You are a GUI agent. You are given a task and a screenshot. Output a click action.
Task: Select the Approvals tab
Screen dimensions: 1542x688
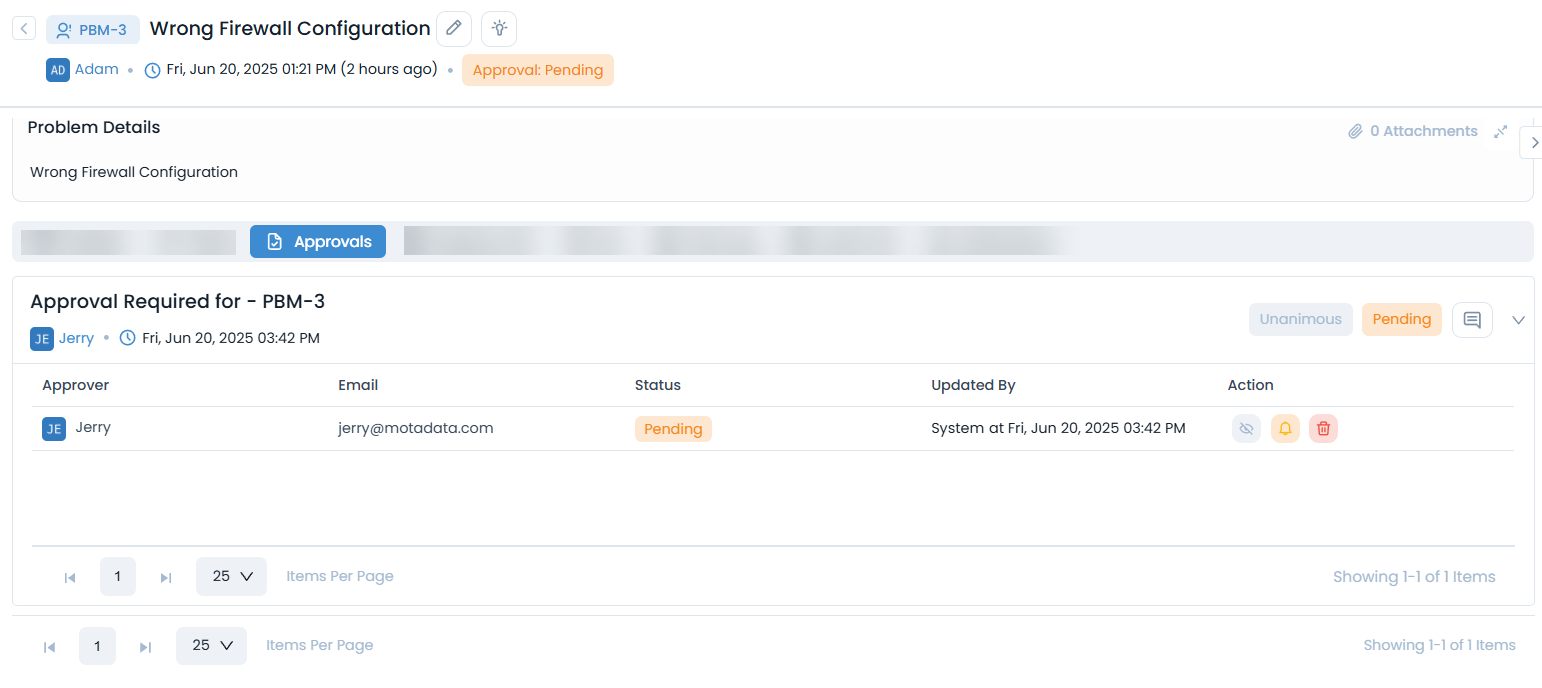point(318,242)
